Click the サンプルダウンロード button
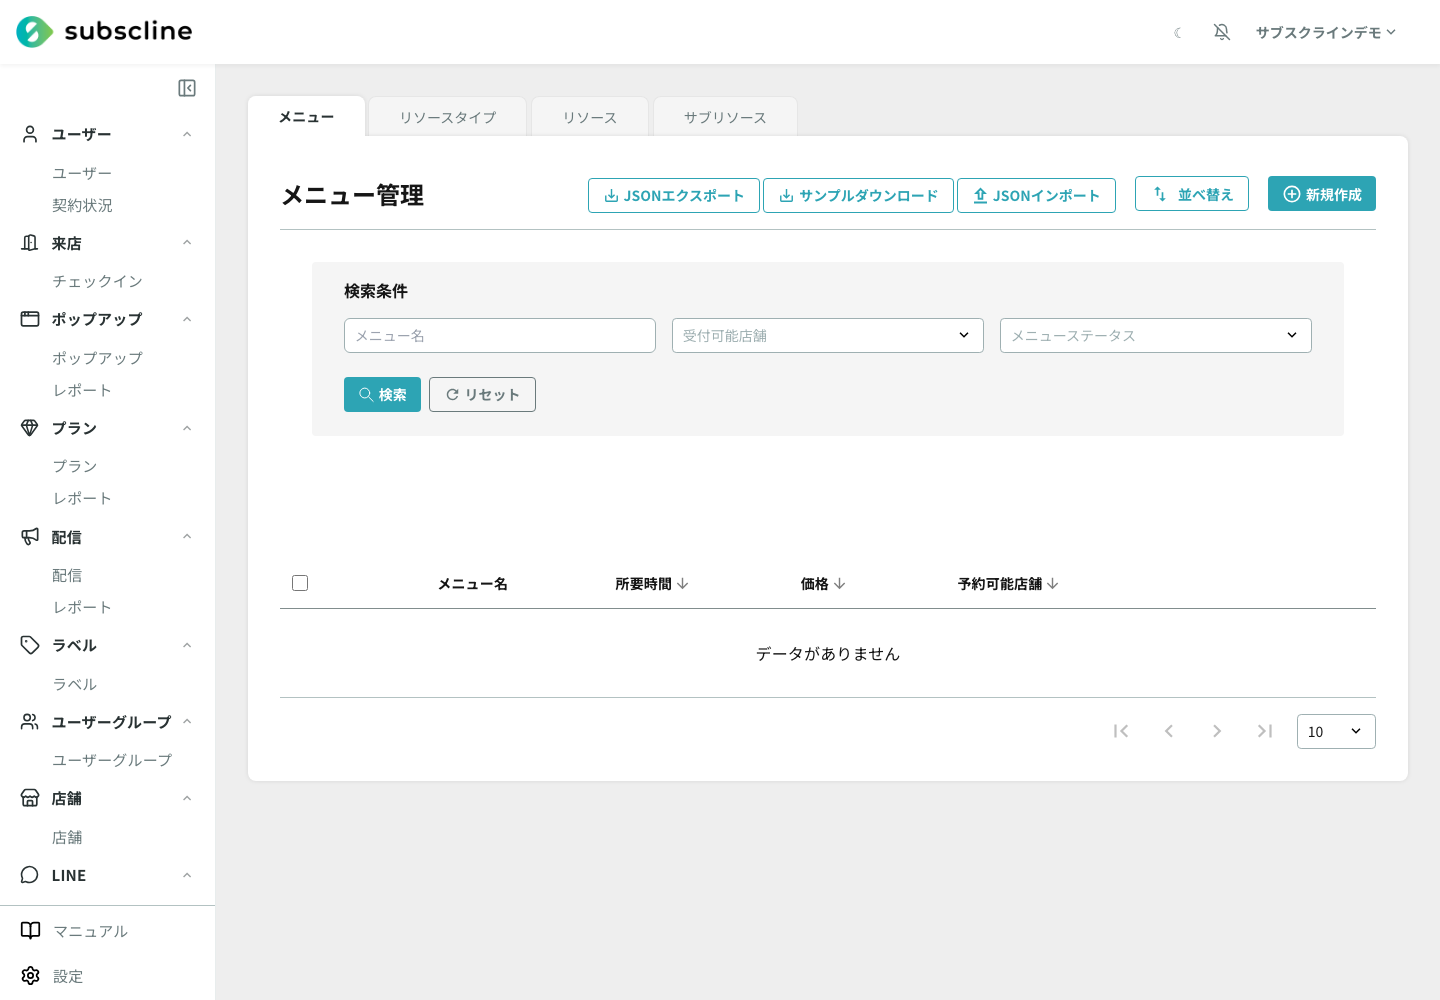Viewport: 1440px width, 1000px height. pos(858,195)
